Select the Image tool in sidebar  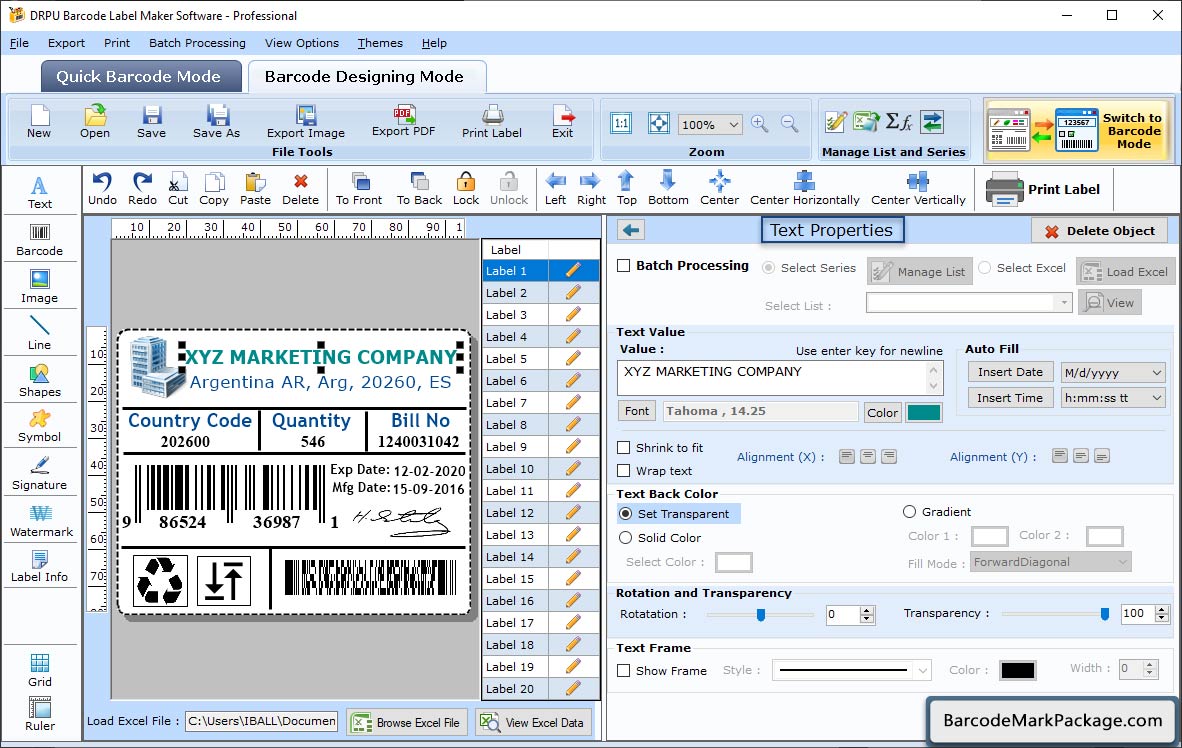pos(39,287)
